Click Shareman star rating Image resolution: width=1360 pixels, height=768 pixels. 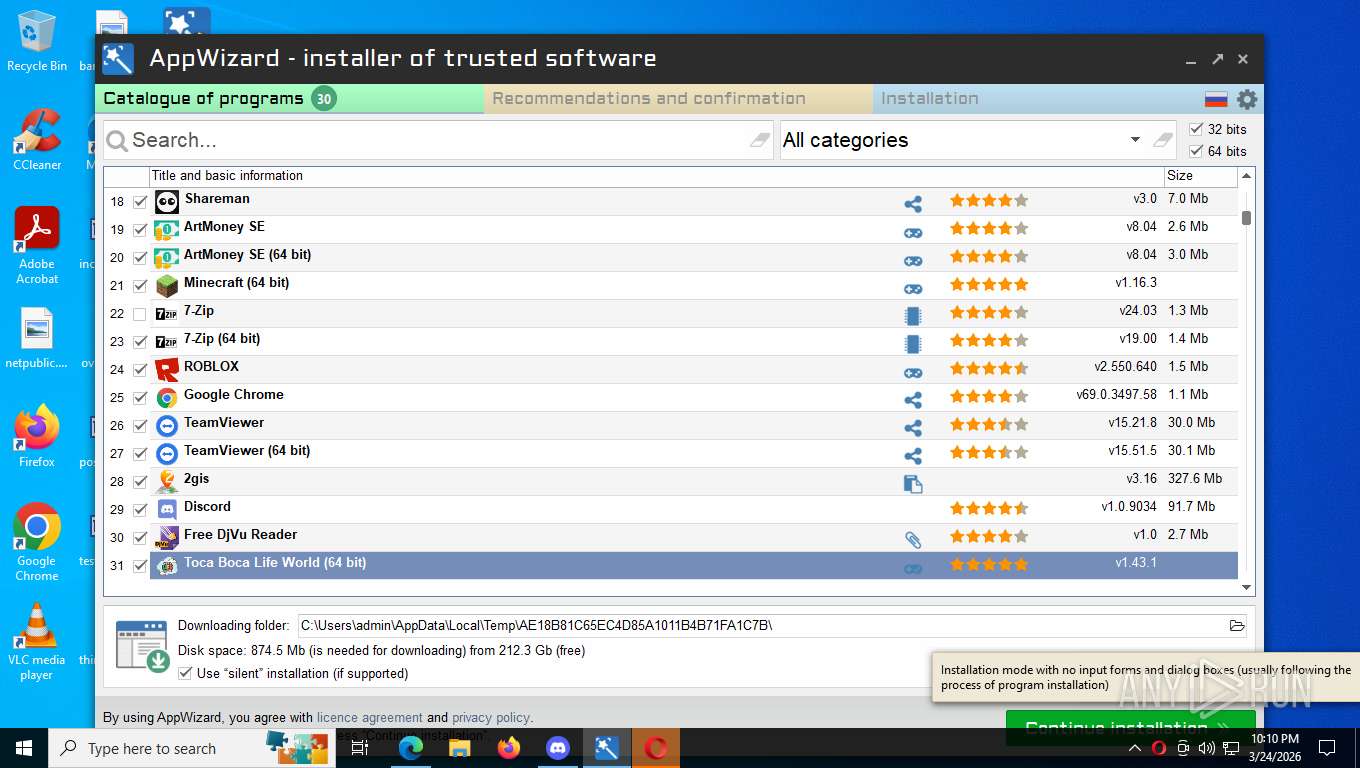coord(989,200)
